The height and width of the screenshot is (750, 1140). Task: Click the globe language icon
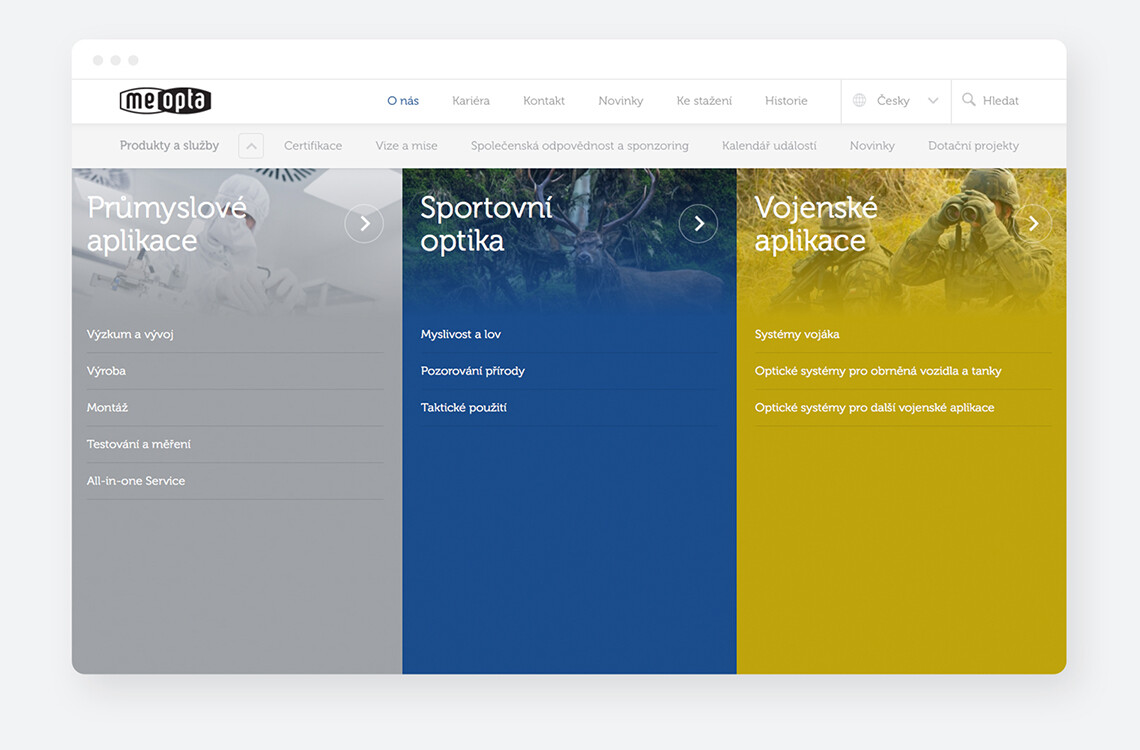pyautogui.click(x=859, y=100)
